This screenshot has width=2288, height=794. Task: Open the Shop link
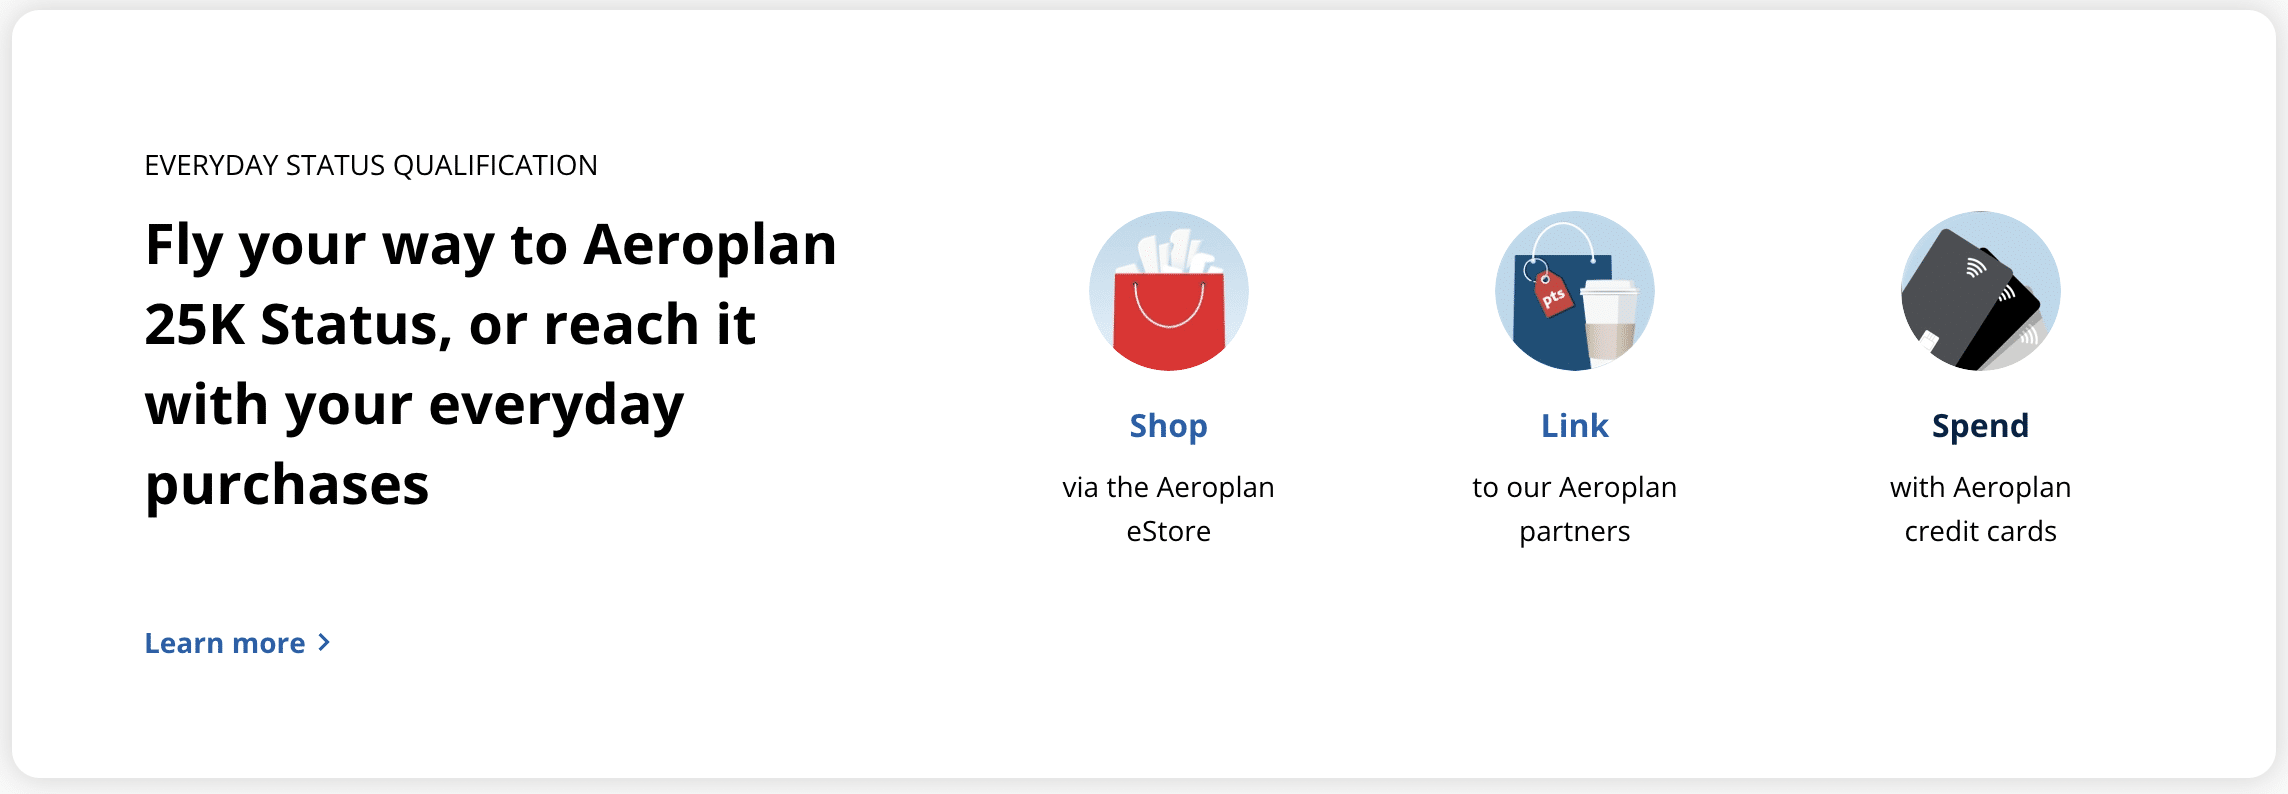click(1168, 426)
